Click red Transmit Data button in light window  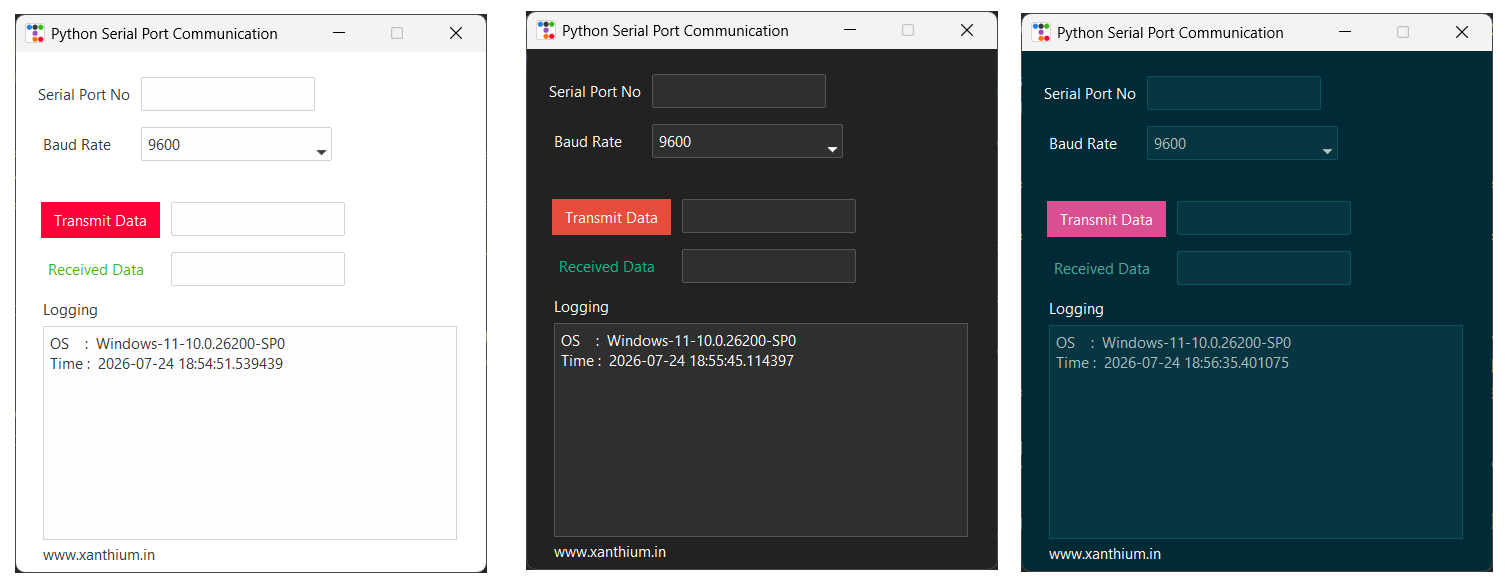pos(100,220)
